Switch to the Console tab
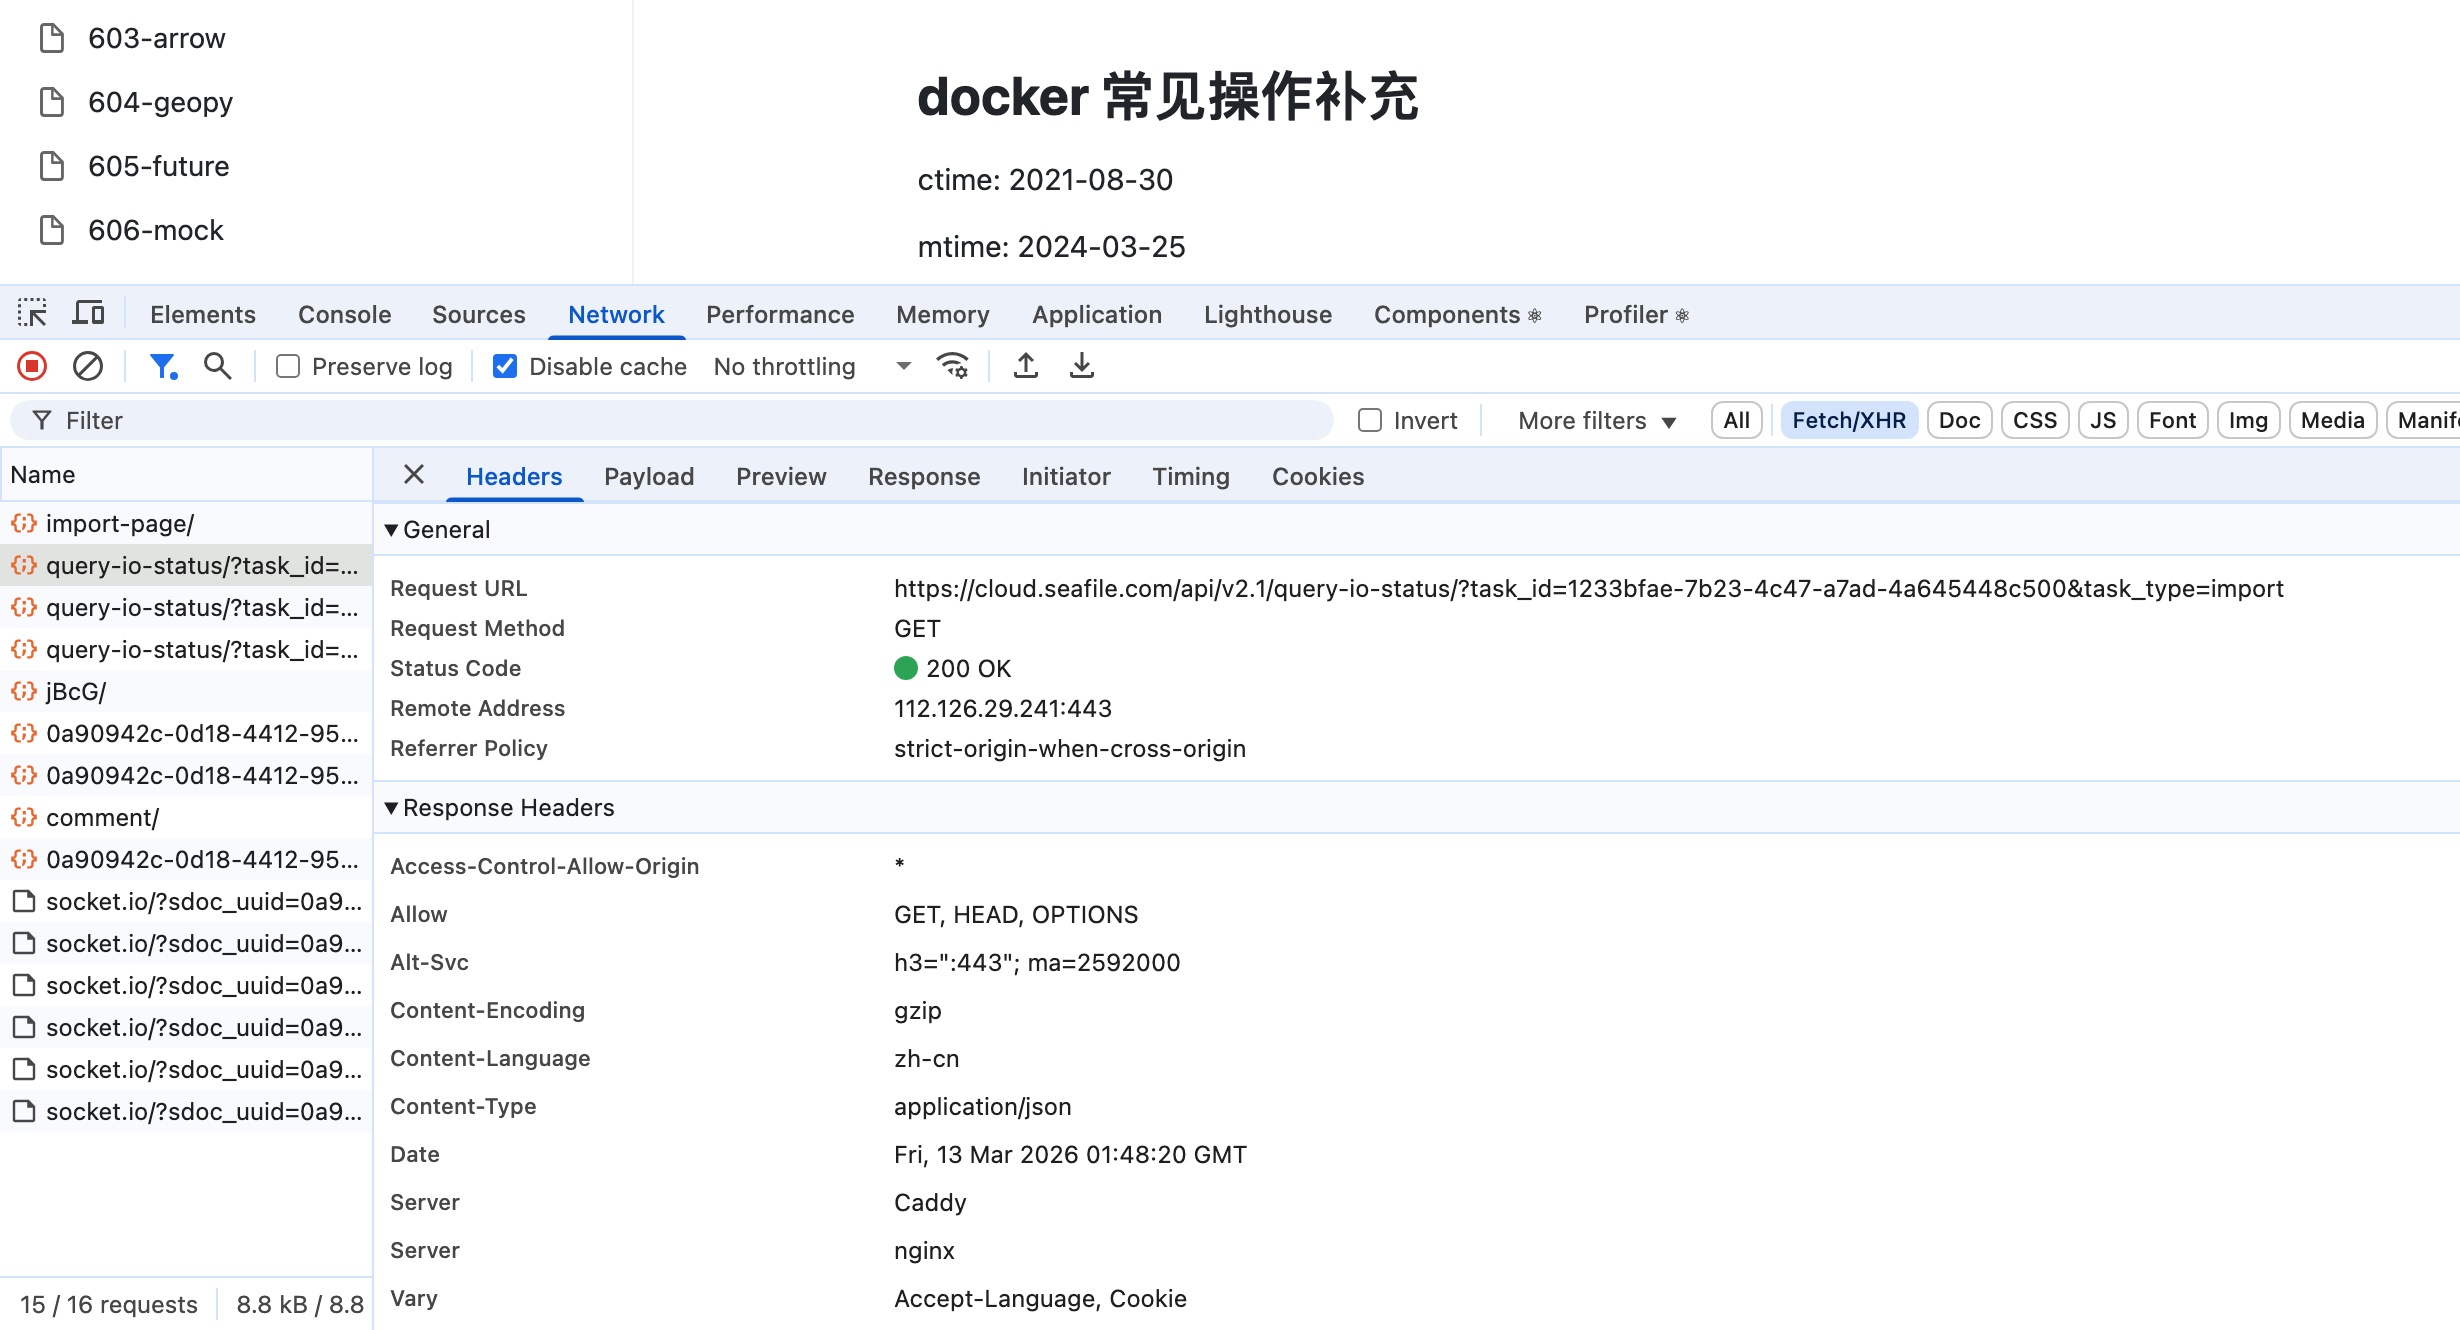Viewport: 2460px width, 1330px height. 344,315
